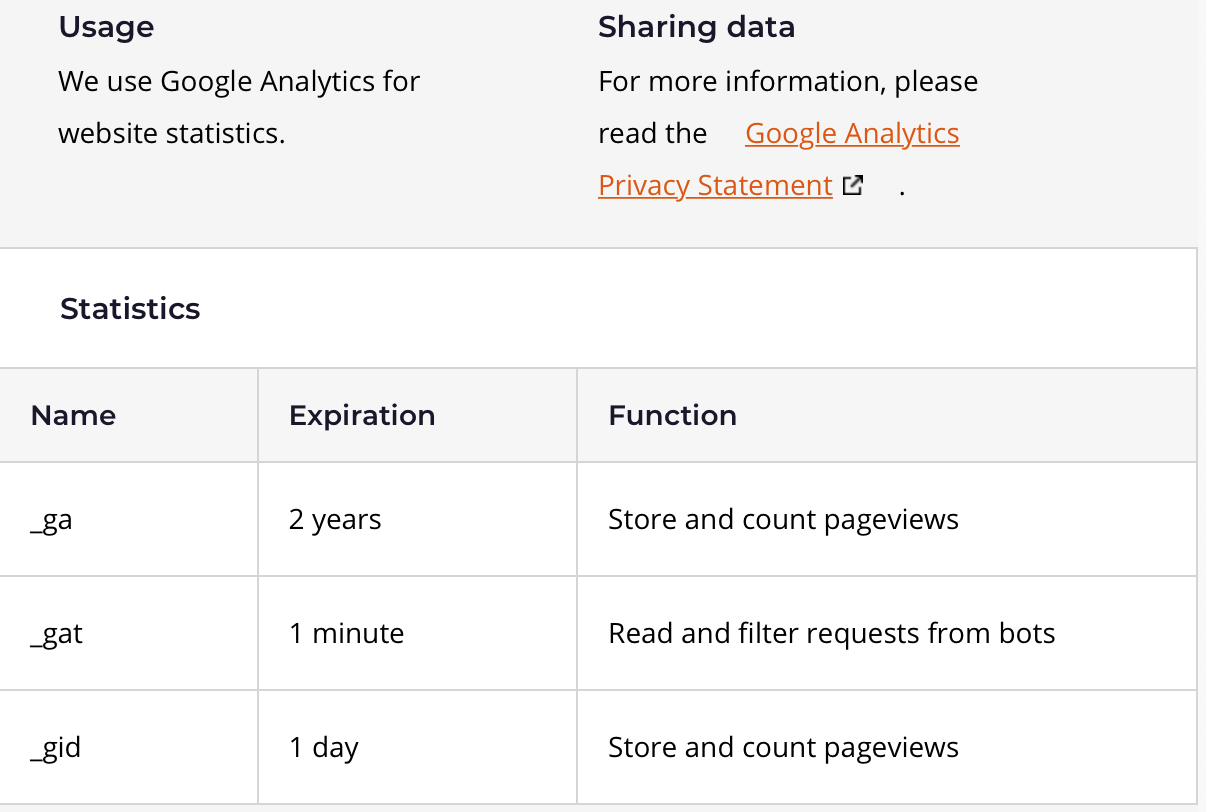Click the Statistics table title
This screenshot has width=1206, height=812.
130,309
